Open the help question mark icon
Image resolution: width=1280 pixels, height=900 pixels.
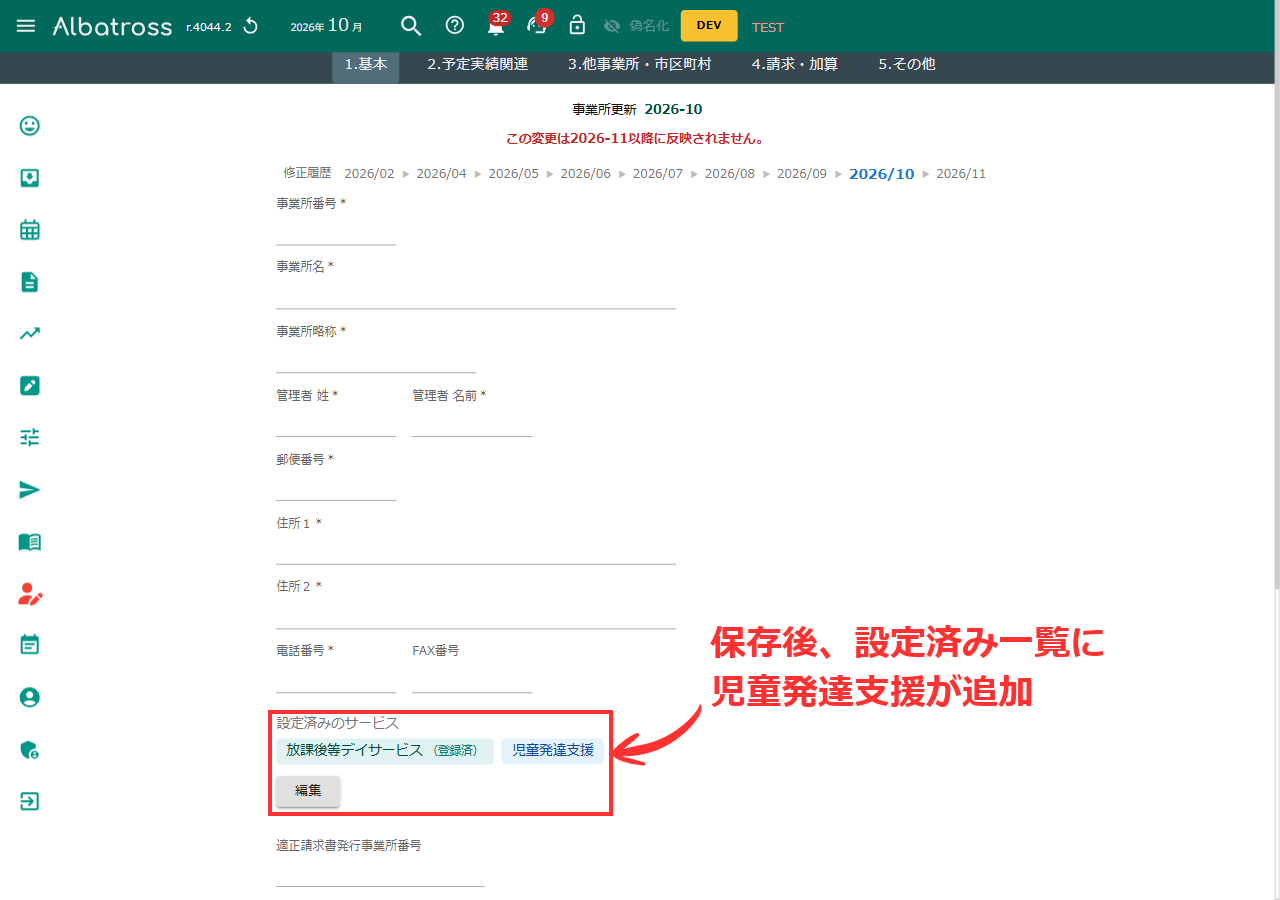[455, 26]
